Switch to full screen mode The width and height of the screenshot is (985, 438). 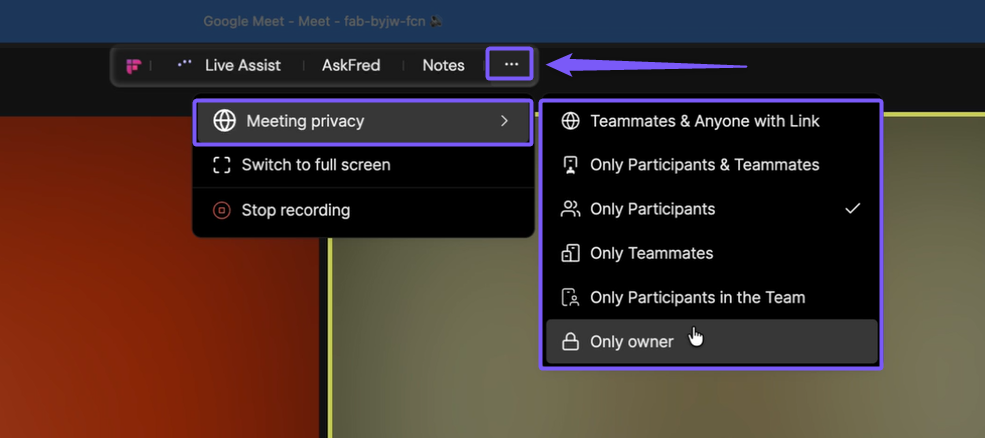tap(315, 165)
